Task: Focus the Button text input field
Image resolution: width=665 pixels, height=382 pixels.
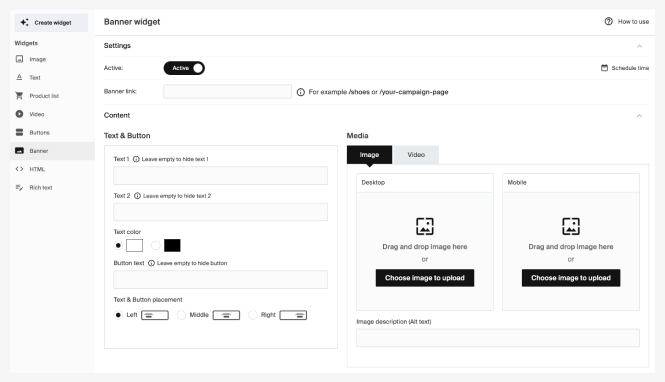Action: (x=221, y=279)
